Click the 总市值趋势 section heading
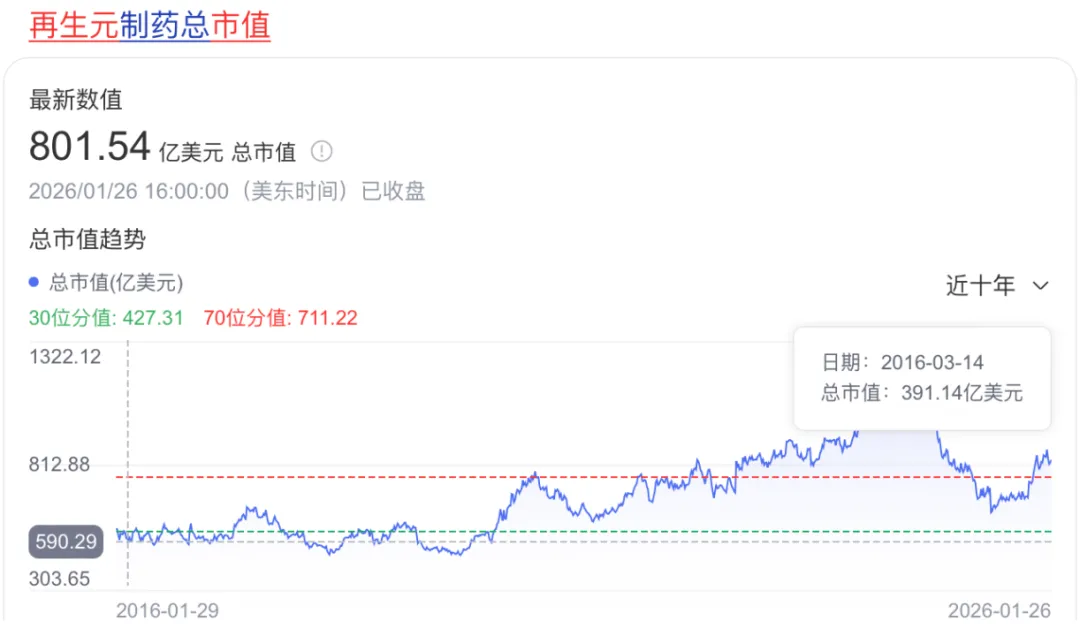 pos(87,239)
